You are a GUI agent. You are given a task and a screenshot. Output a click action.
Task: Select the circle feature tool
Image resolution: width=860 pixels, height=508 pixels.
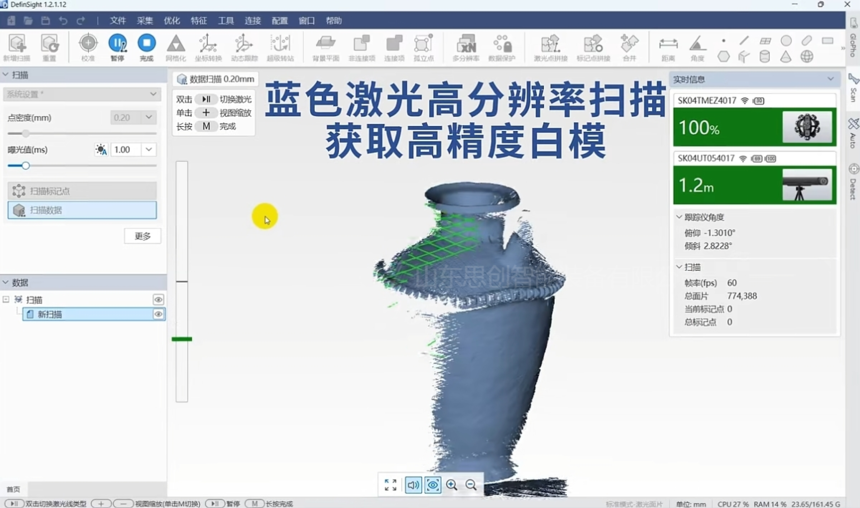[786, 41]
